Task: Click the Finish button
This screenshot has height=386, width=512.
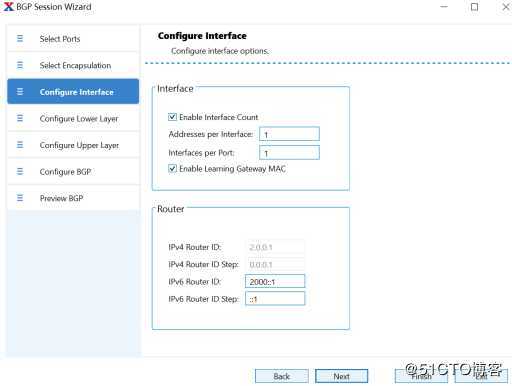Action: [421, 376]
